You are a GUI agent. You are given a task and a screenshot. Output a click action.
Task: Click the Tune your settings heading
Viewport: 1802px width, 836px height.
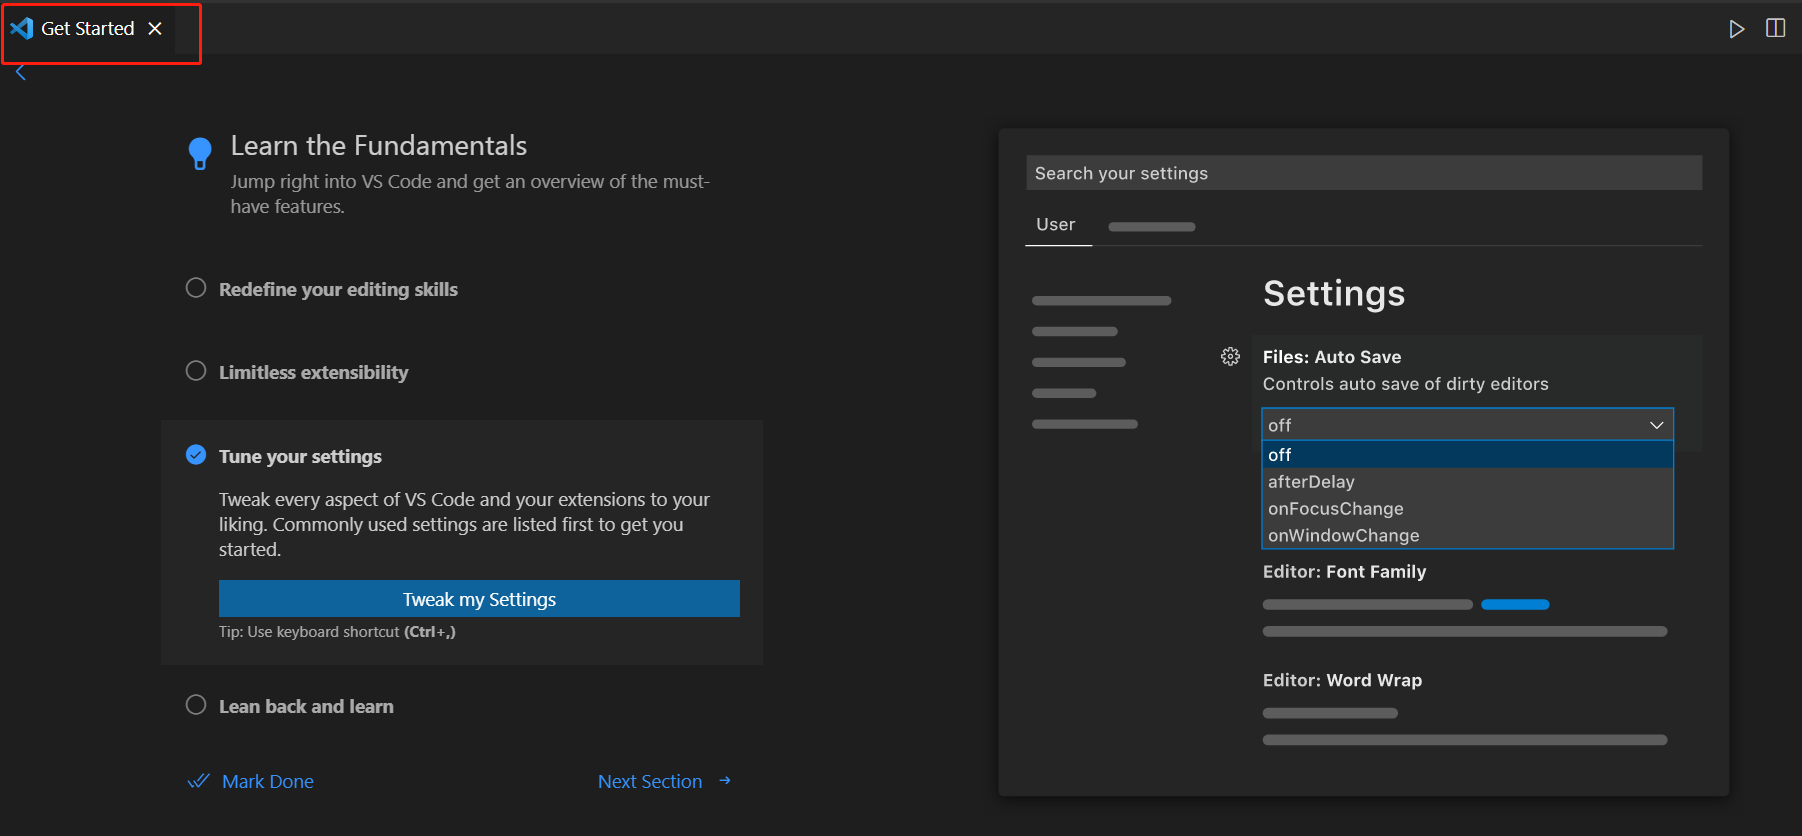pos(300,456)
